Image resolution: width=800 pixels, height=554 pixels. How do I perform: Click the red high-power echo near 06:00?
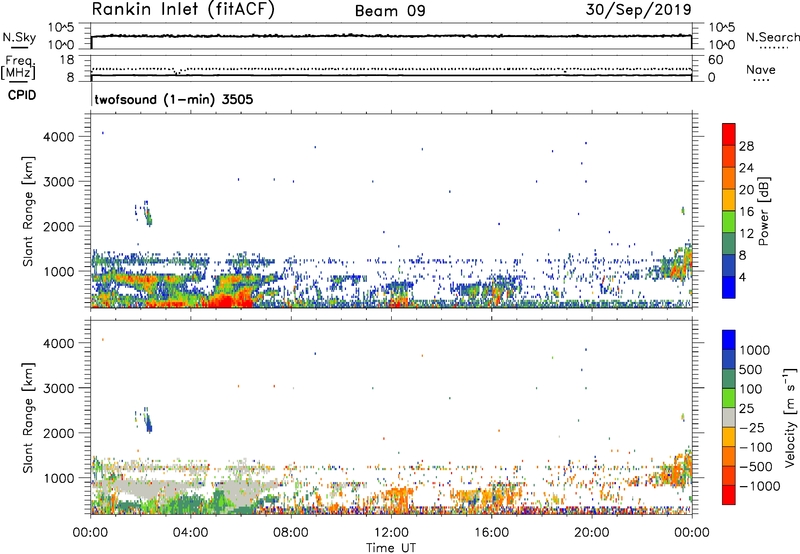[229, 299]
